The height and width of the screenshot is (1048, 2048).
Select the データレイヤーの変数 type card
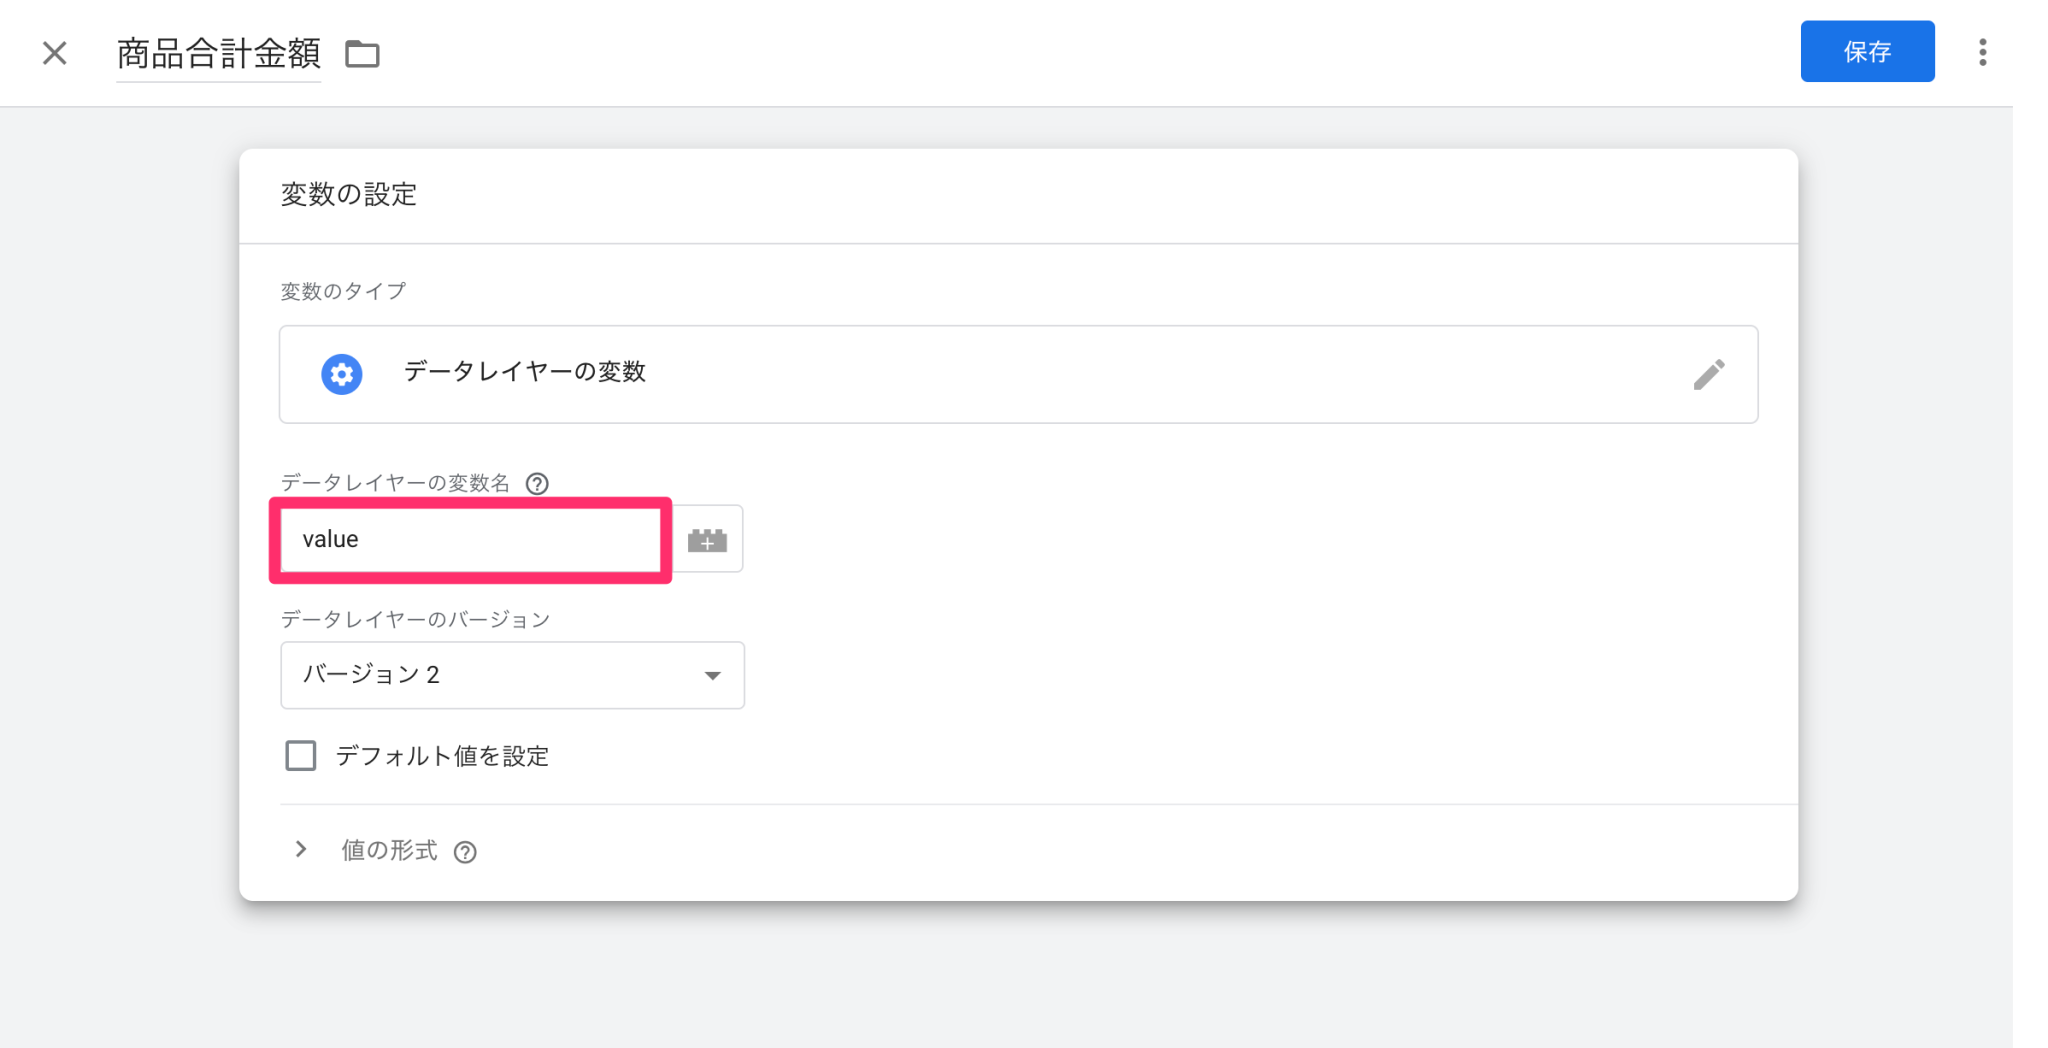tap(1018, 373)
